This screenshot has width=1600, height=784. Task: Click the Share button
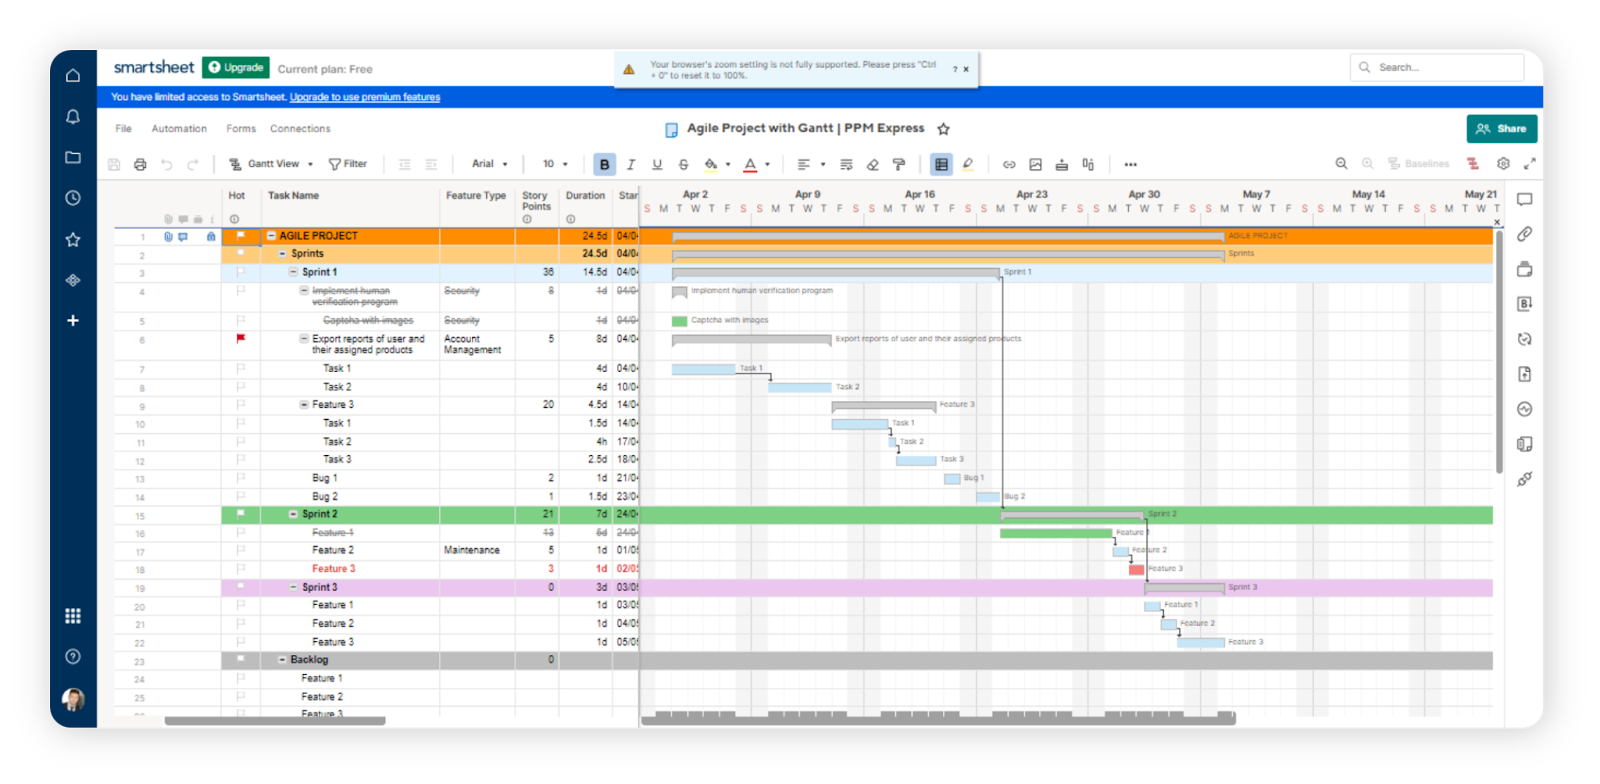pos(1502,129)
